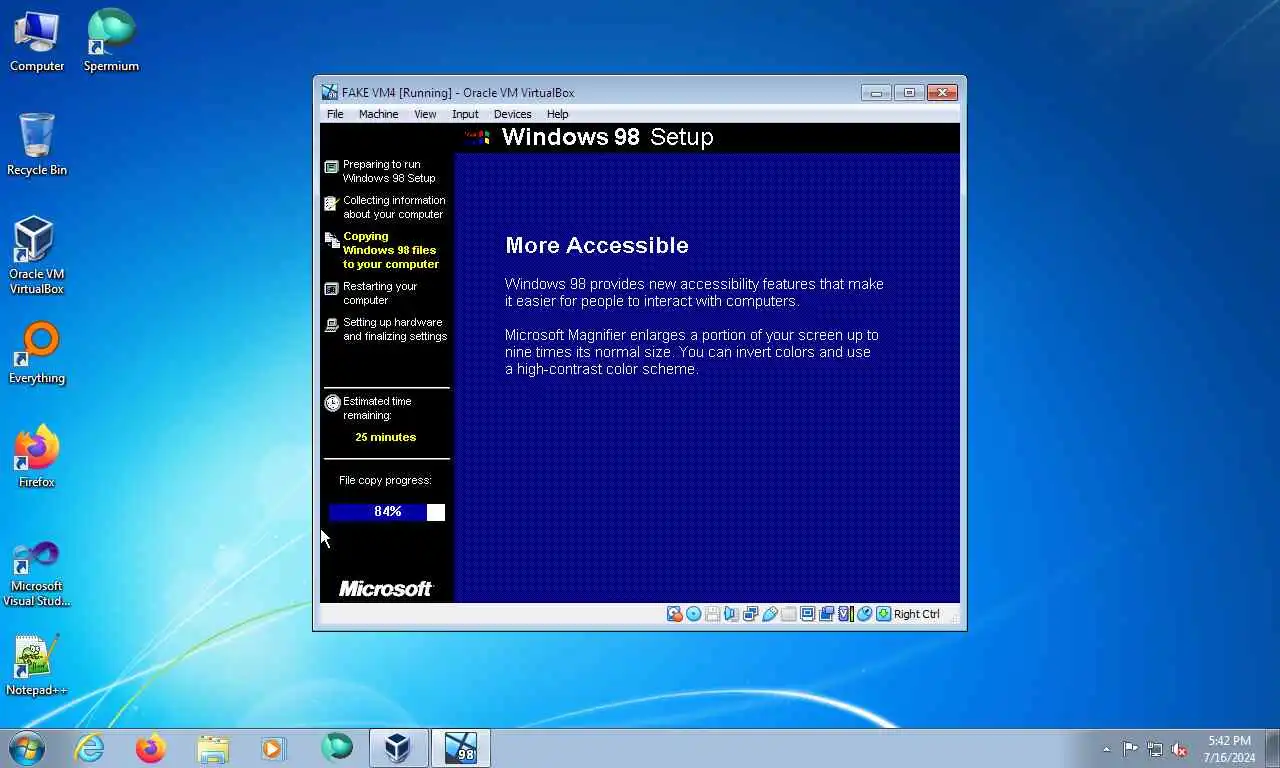Click the Spermium taskbar icon
Screen dimensions: 1280x768
337,748
